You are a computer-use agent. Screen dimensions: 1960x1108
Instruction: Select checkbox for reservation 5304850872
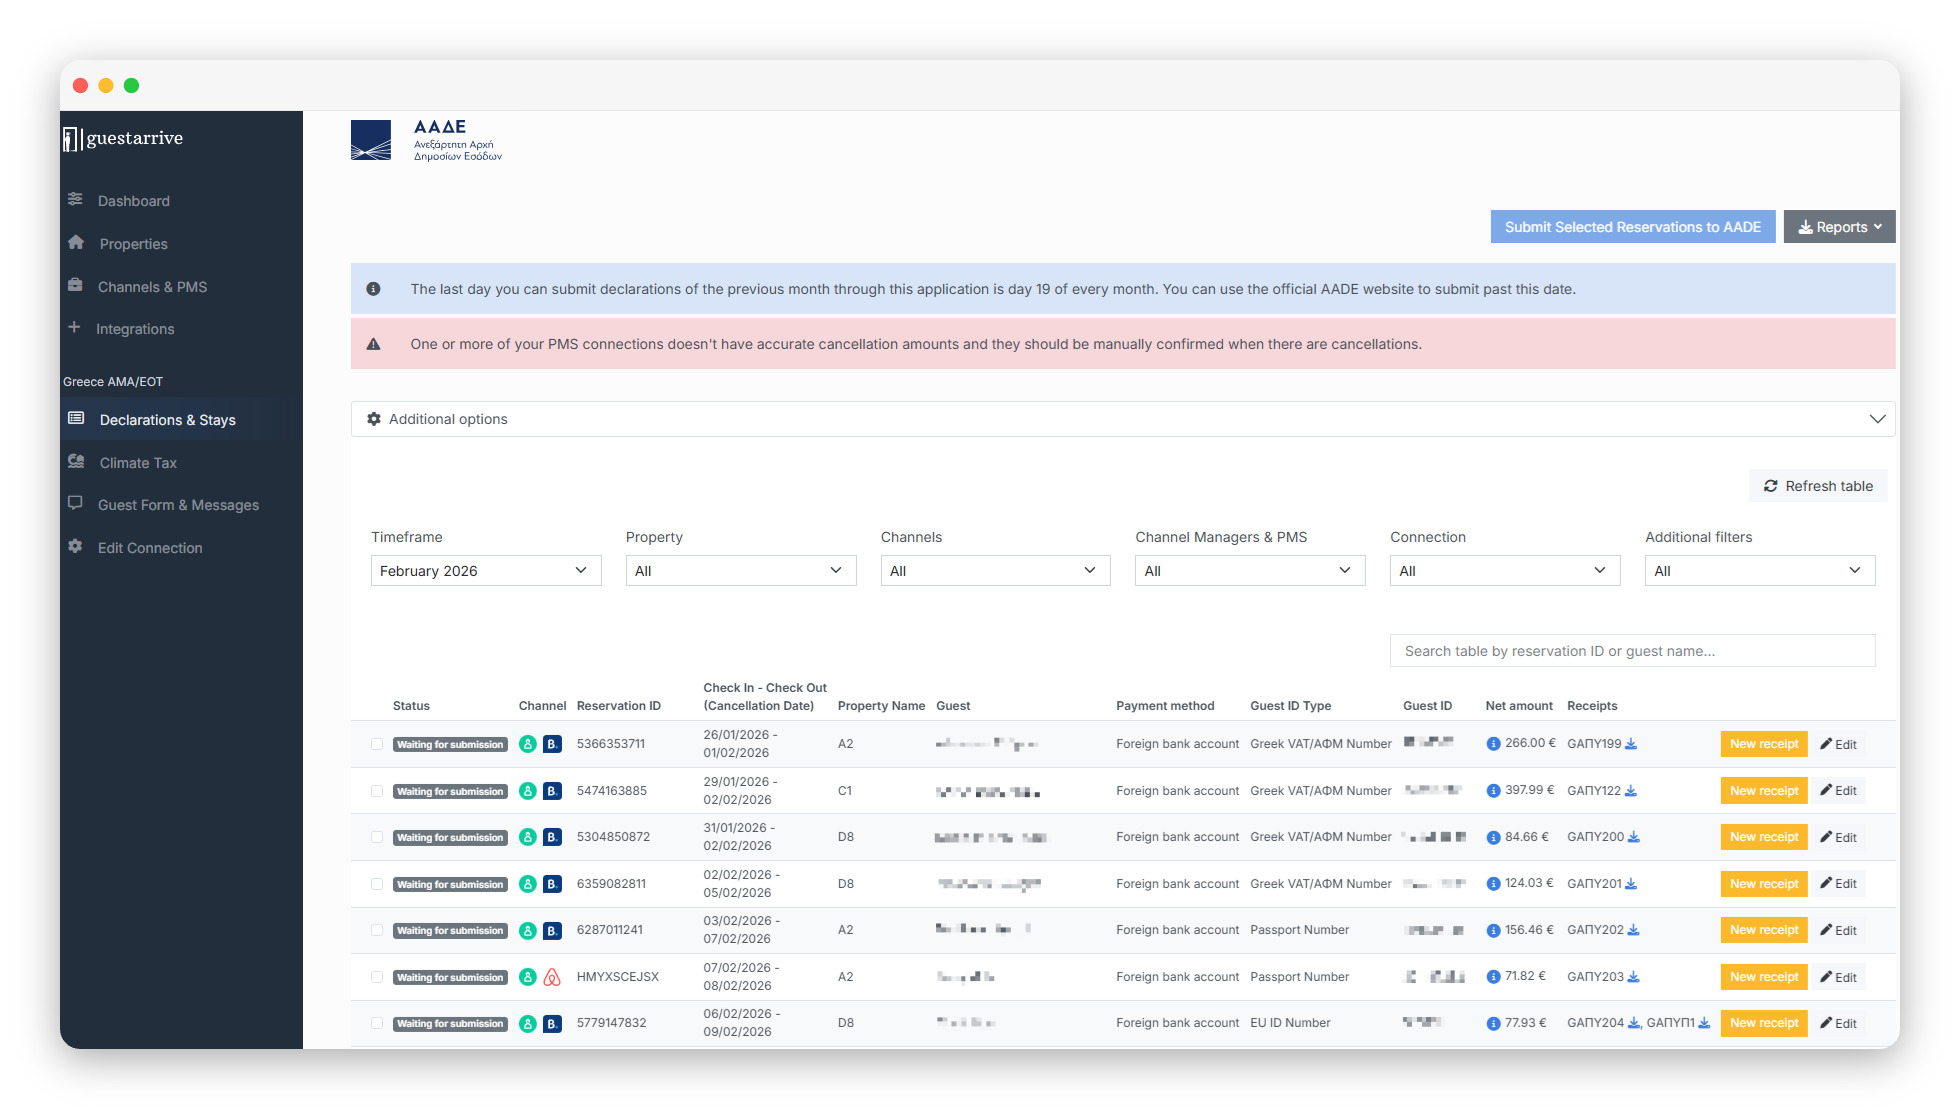coord(377,837)
